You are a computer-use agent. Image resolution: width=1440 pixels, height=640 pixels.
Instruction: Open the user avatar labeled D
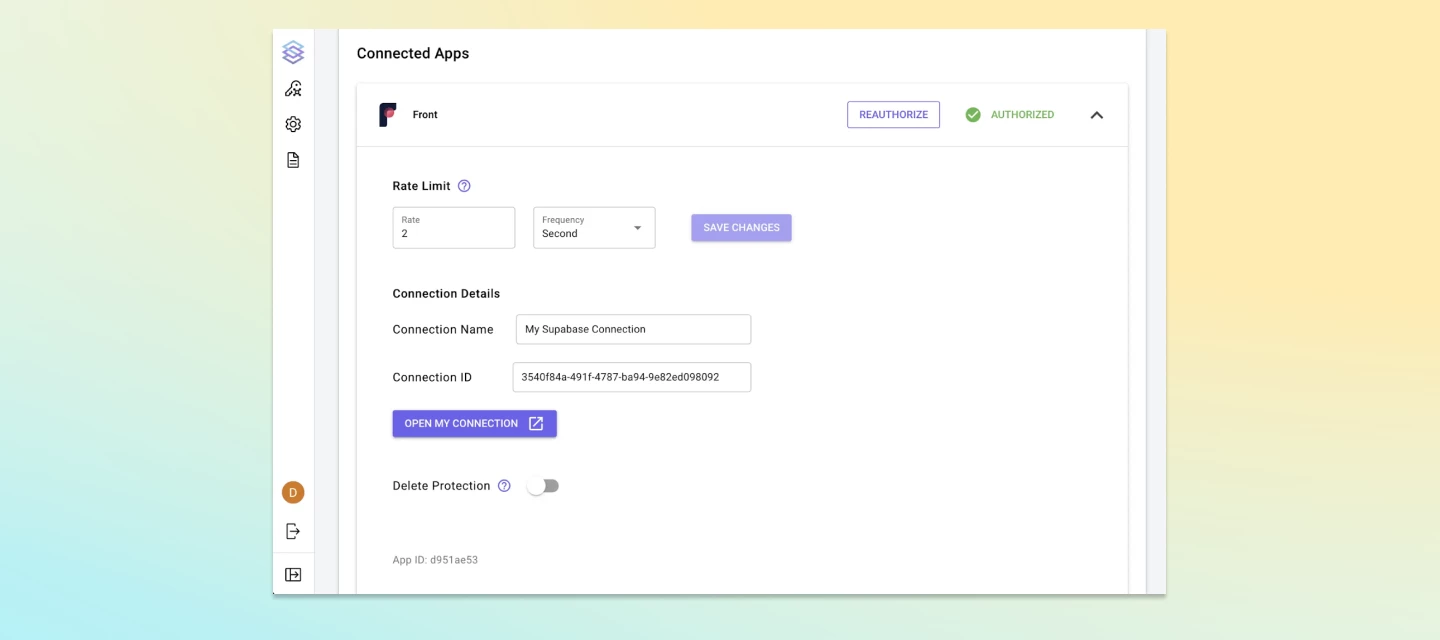click(x=293, y=492)
